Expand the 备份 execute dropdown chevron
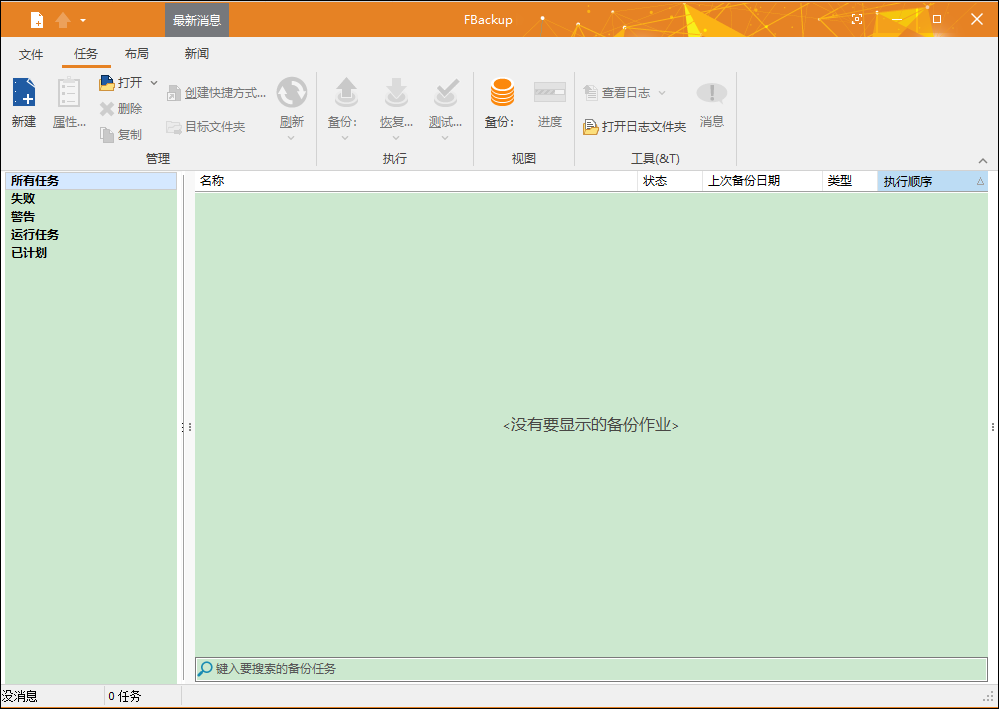The width and height of the screenshot is (999, 709). click(345, 138)
